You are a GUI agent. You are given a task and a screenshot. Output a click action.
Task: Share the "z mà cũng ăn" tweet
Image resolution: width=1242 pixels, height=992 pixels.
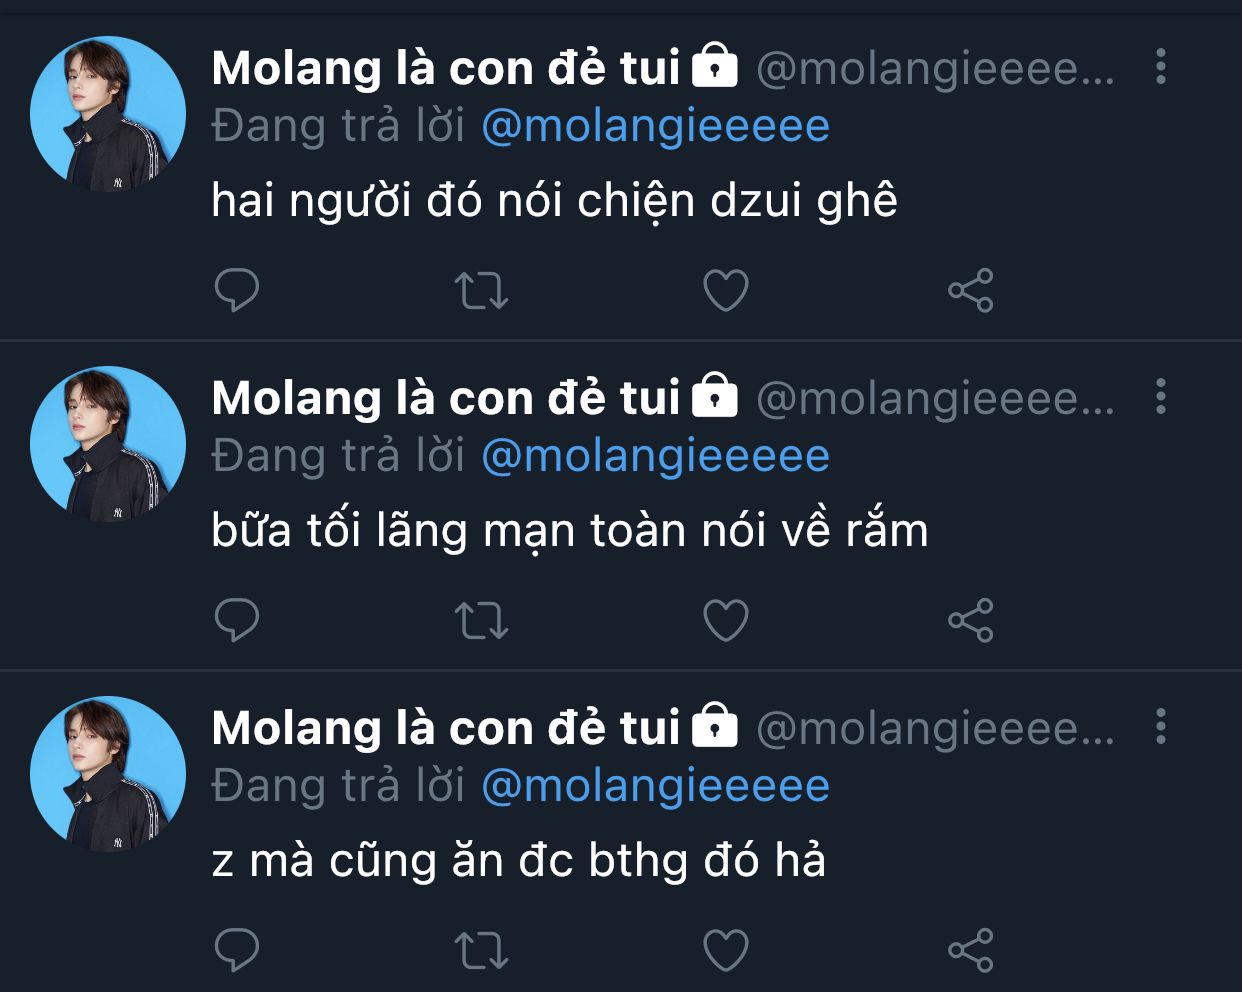pyautogui.click(x=970, y=950)
